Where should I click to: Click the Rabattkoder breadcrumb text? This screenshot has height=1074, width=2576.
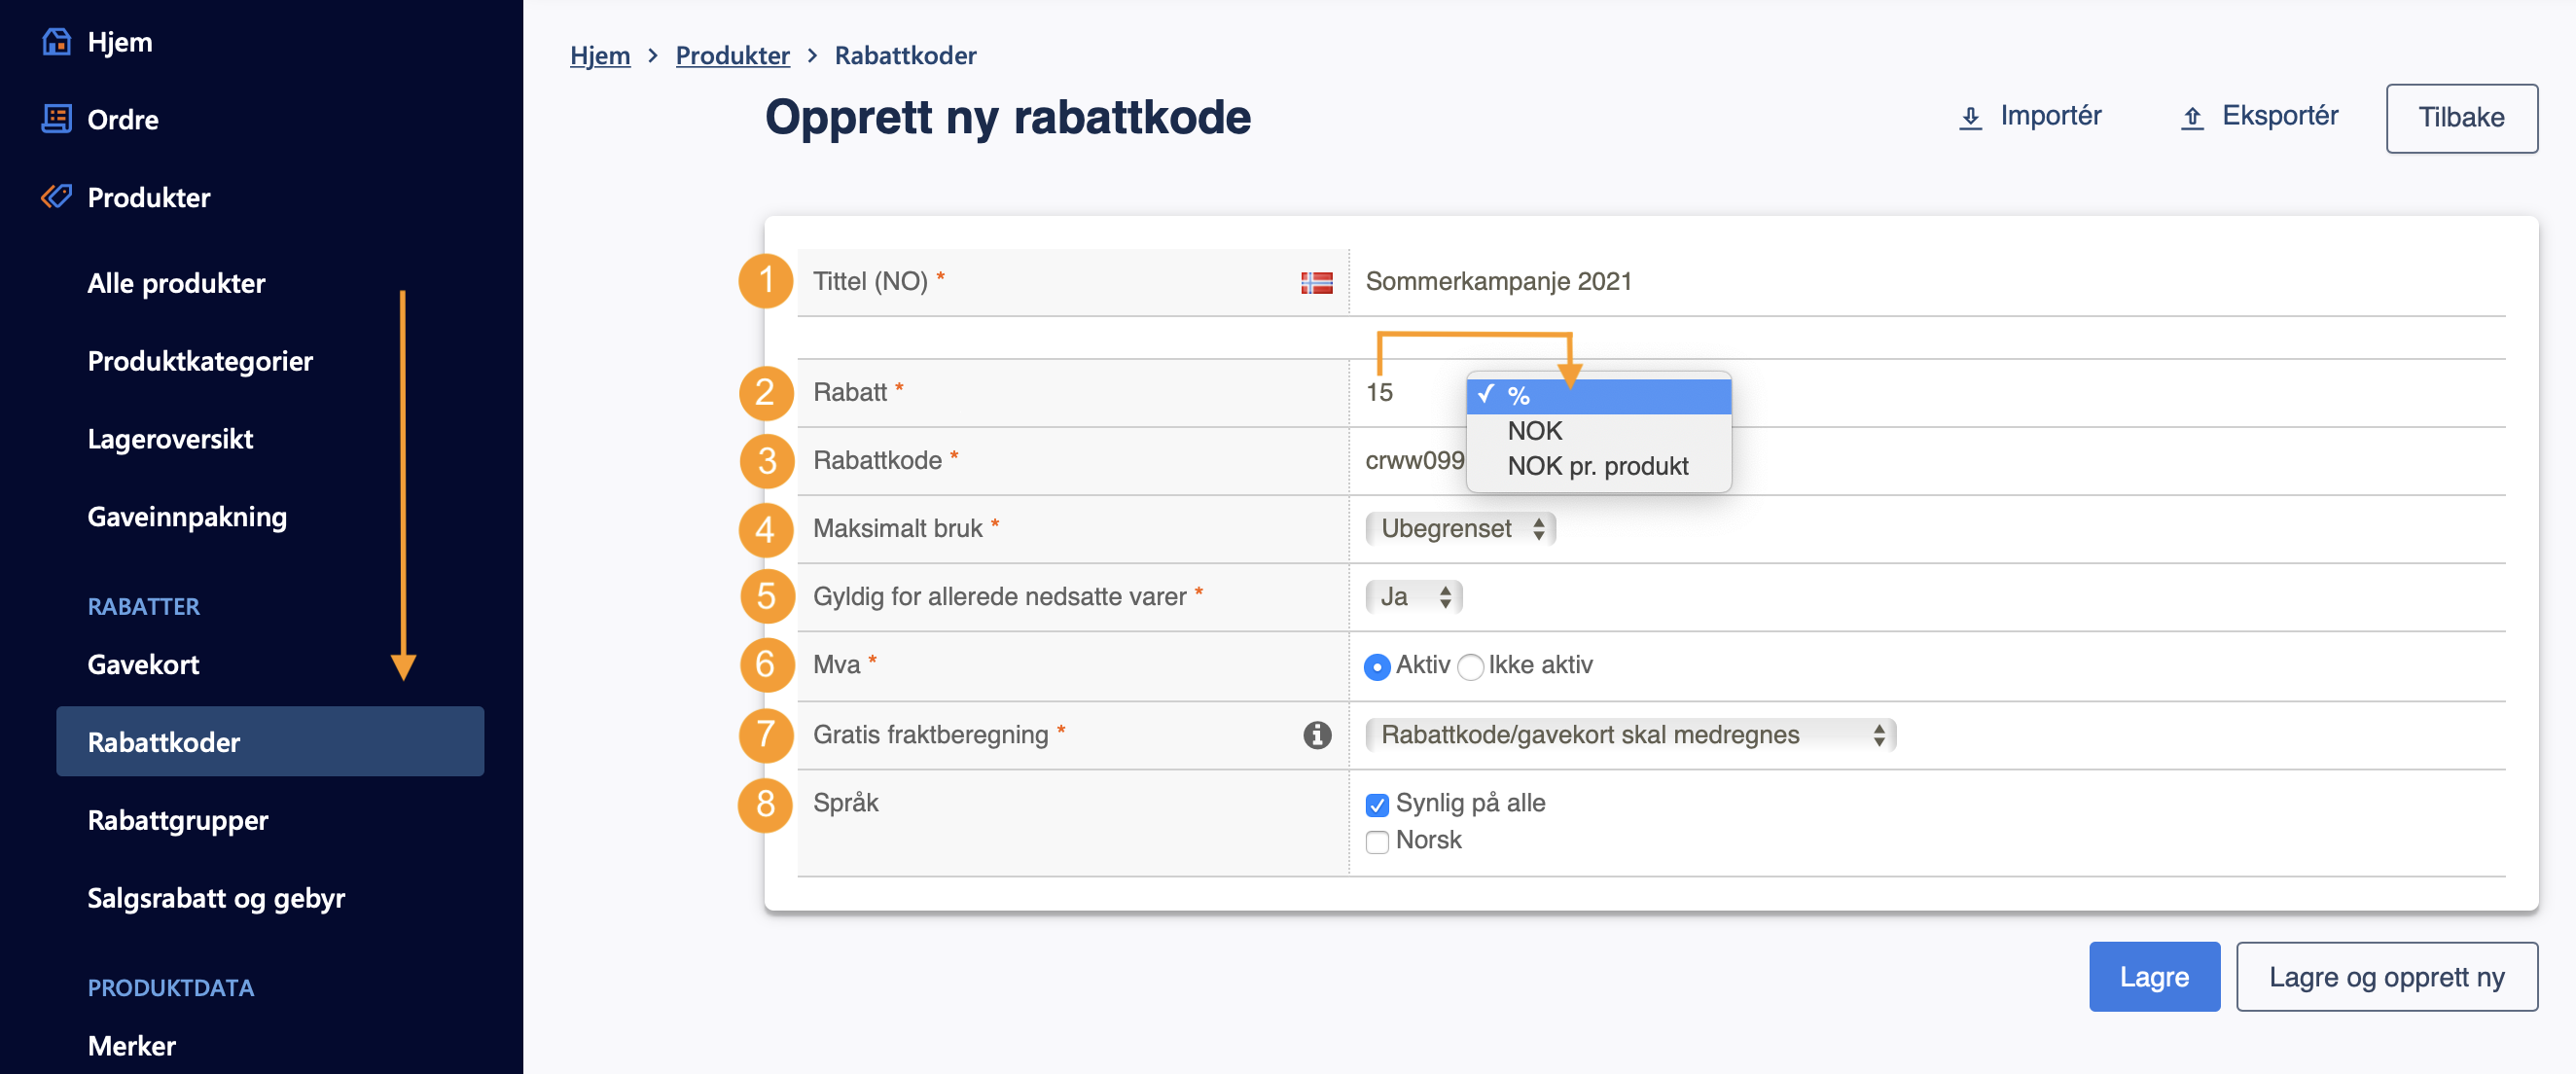point(905,55)
